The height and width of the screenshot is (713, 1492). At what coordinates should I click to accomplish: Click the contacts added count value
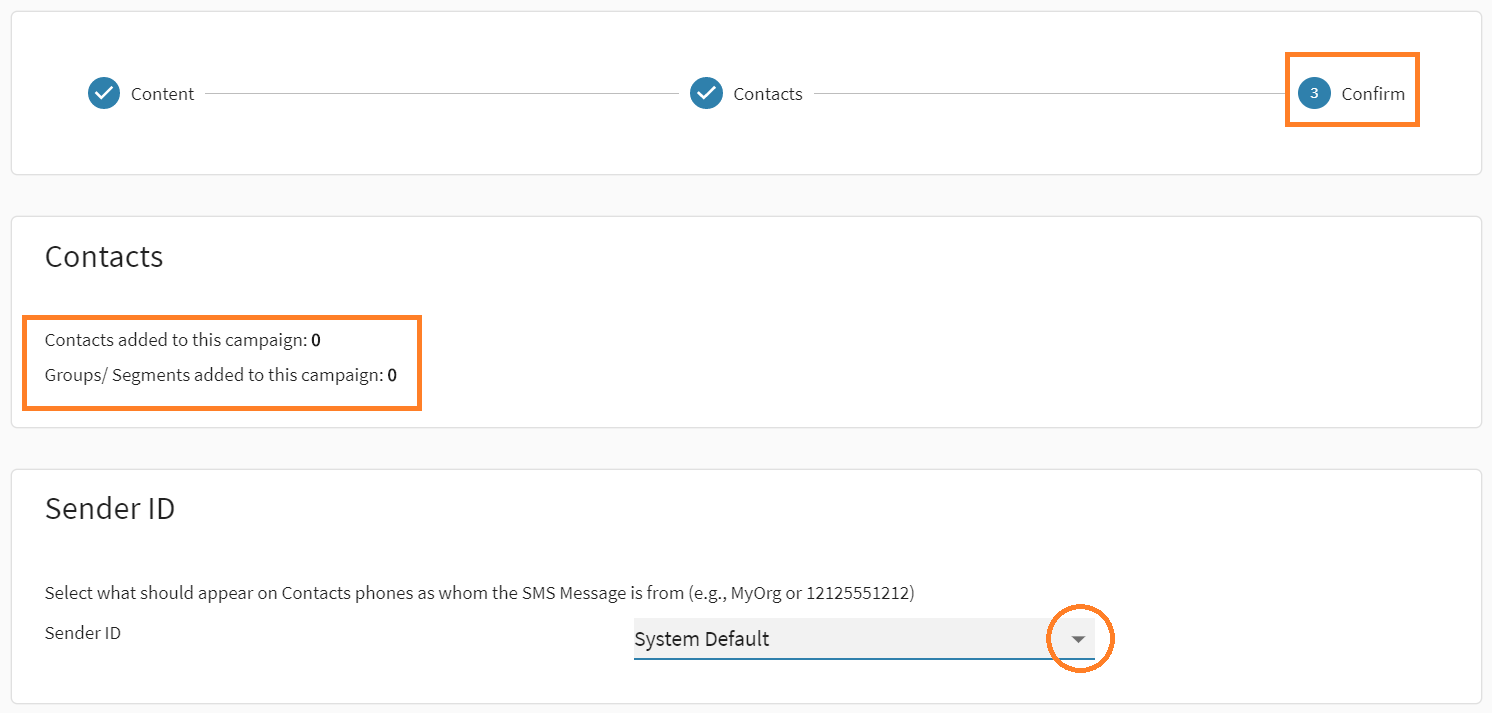click(316, 340)
